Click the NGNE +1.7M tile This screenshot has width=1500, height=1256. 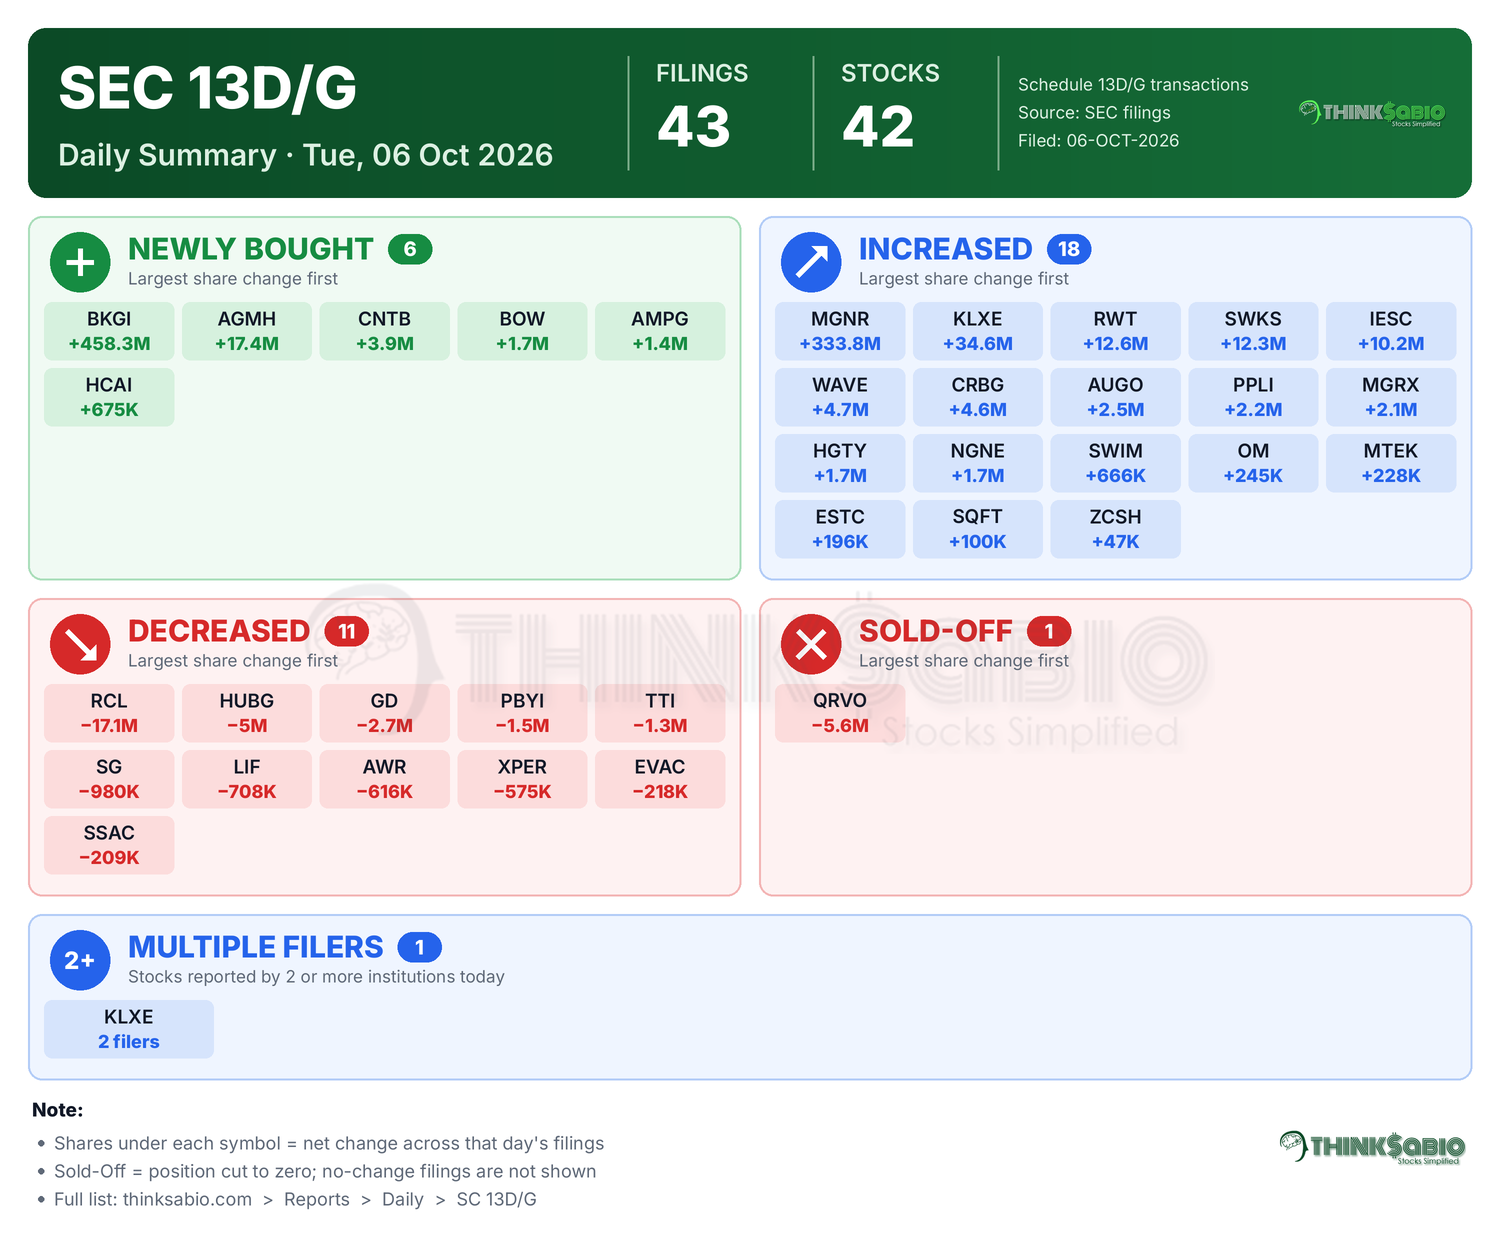[x=978, y=463]
